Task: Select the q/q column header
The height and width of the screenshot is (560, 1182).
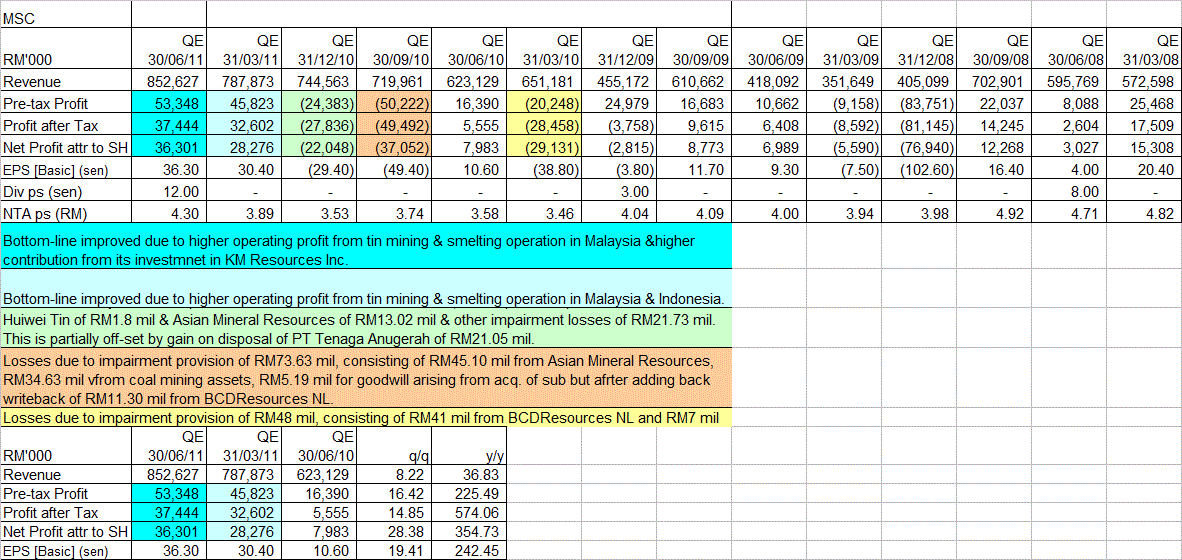Action: (393, 448)
